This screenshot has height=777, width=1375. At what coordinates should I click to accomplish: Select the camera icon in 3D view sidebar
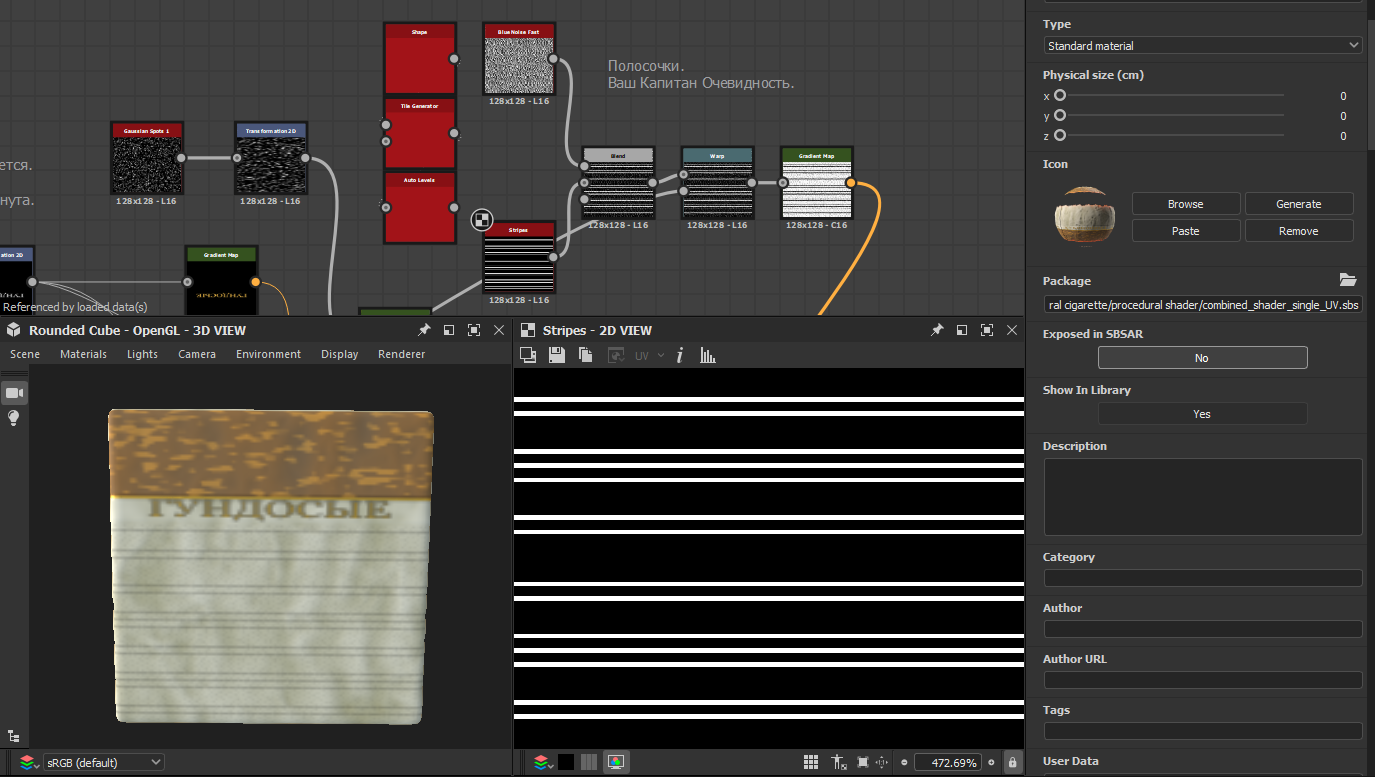15,392
